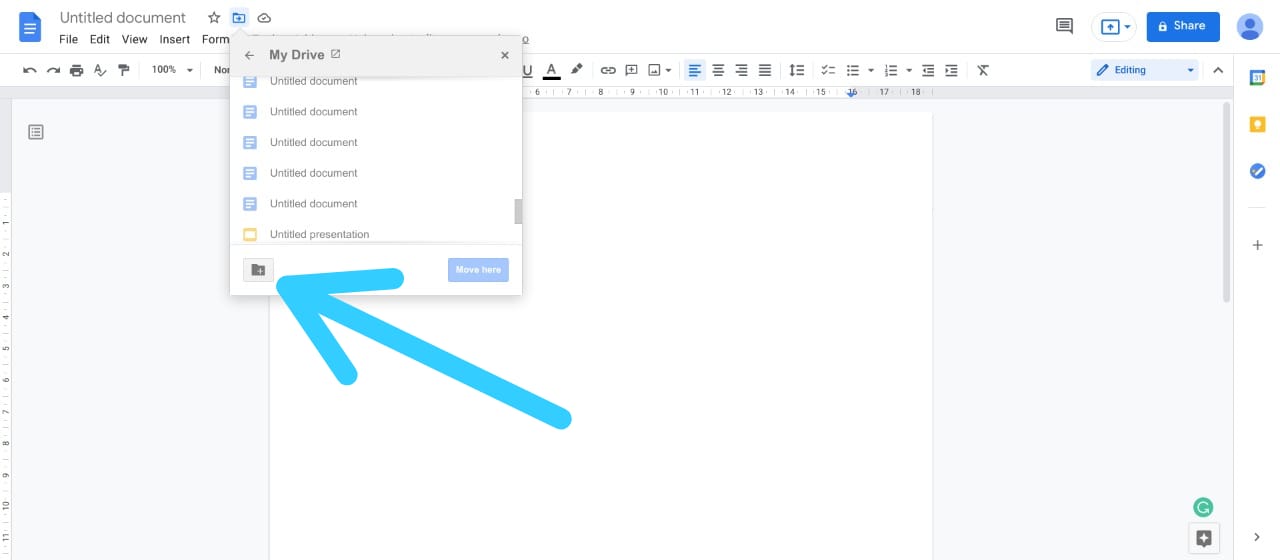Screen dimensions: 1280x560
Task: Open the comment history
Action: (1064, 26)
